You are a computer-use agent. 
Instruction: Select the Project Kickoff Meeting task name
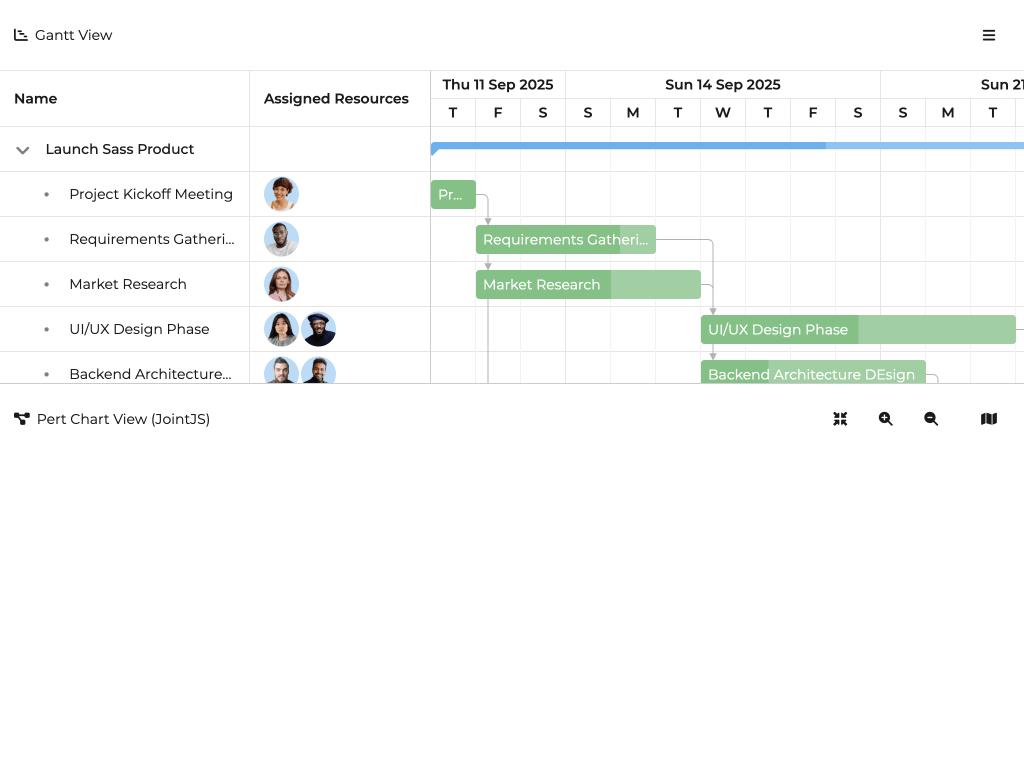(x=151, y=194)
